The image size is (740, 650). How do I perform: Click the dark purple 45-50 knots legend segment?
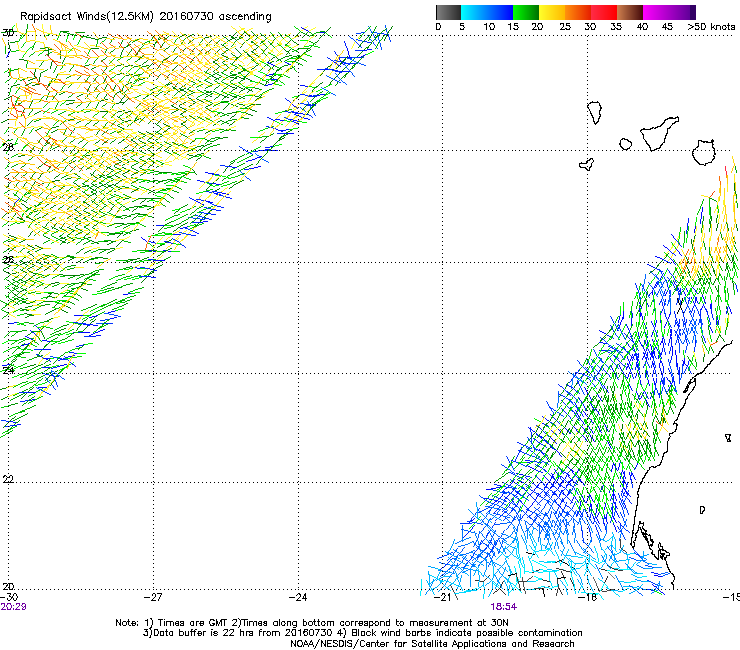682,12
